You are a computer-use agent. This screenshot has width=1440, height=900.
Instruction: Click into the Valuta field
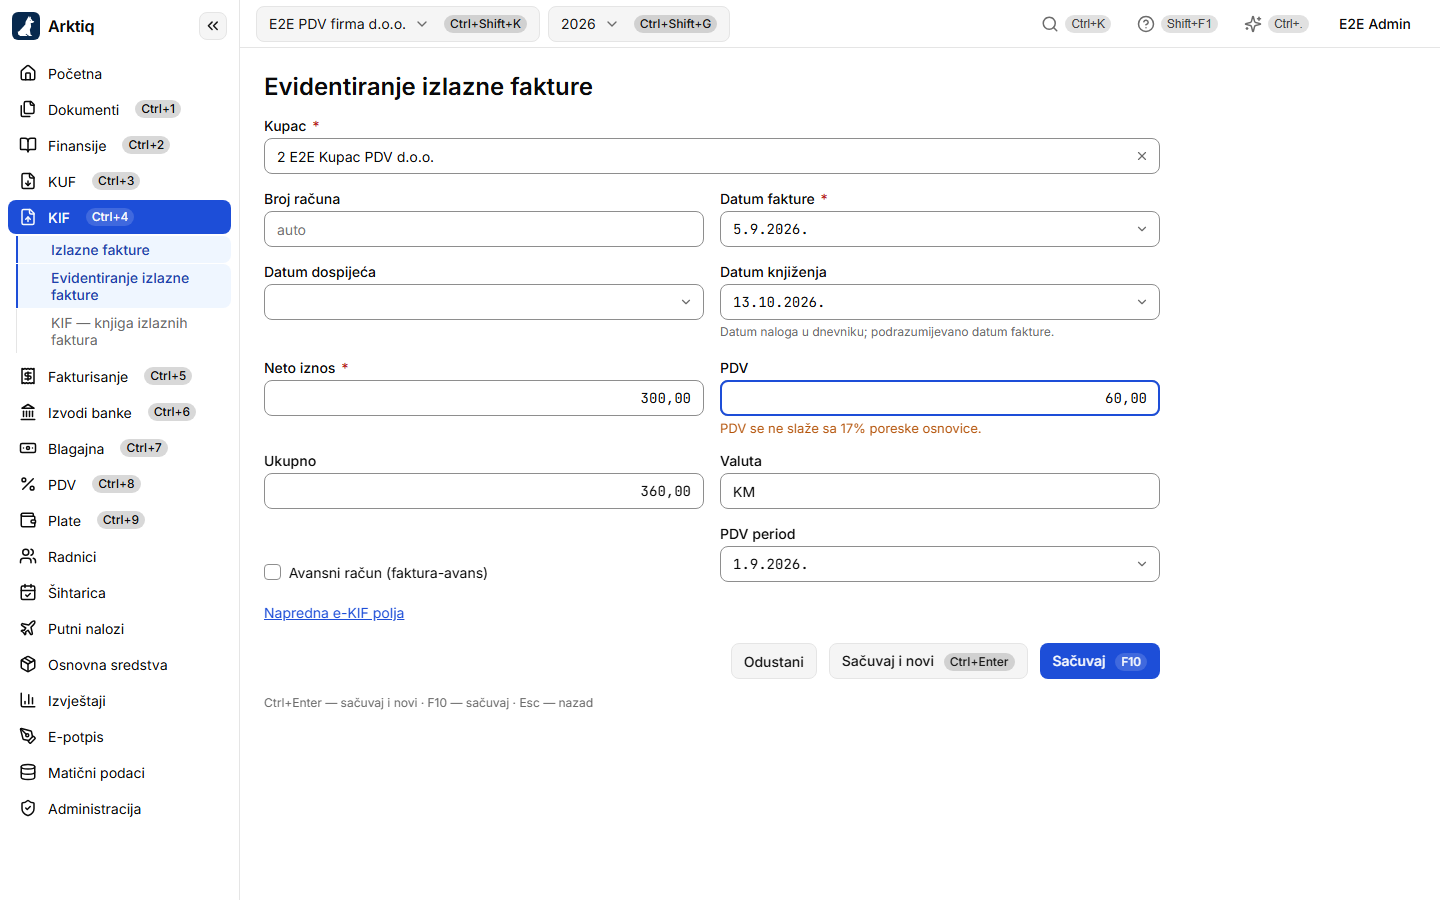click(940, 491)
